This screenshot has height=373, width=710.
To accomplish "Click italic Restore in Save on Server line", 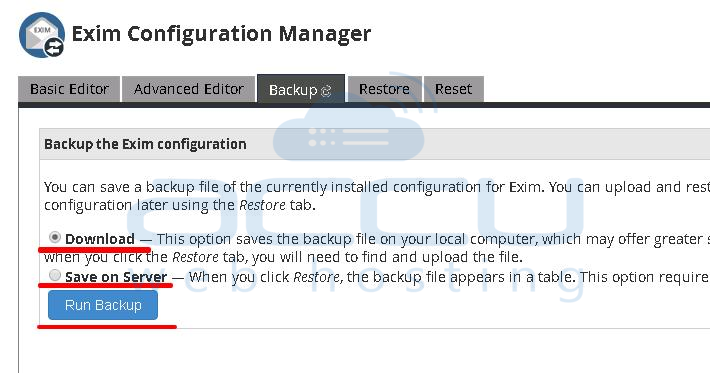I will tap(317, 277).
